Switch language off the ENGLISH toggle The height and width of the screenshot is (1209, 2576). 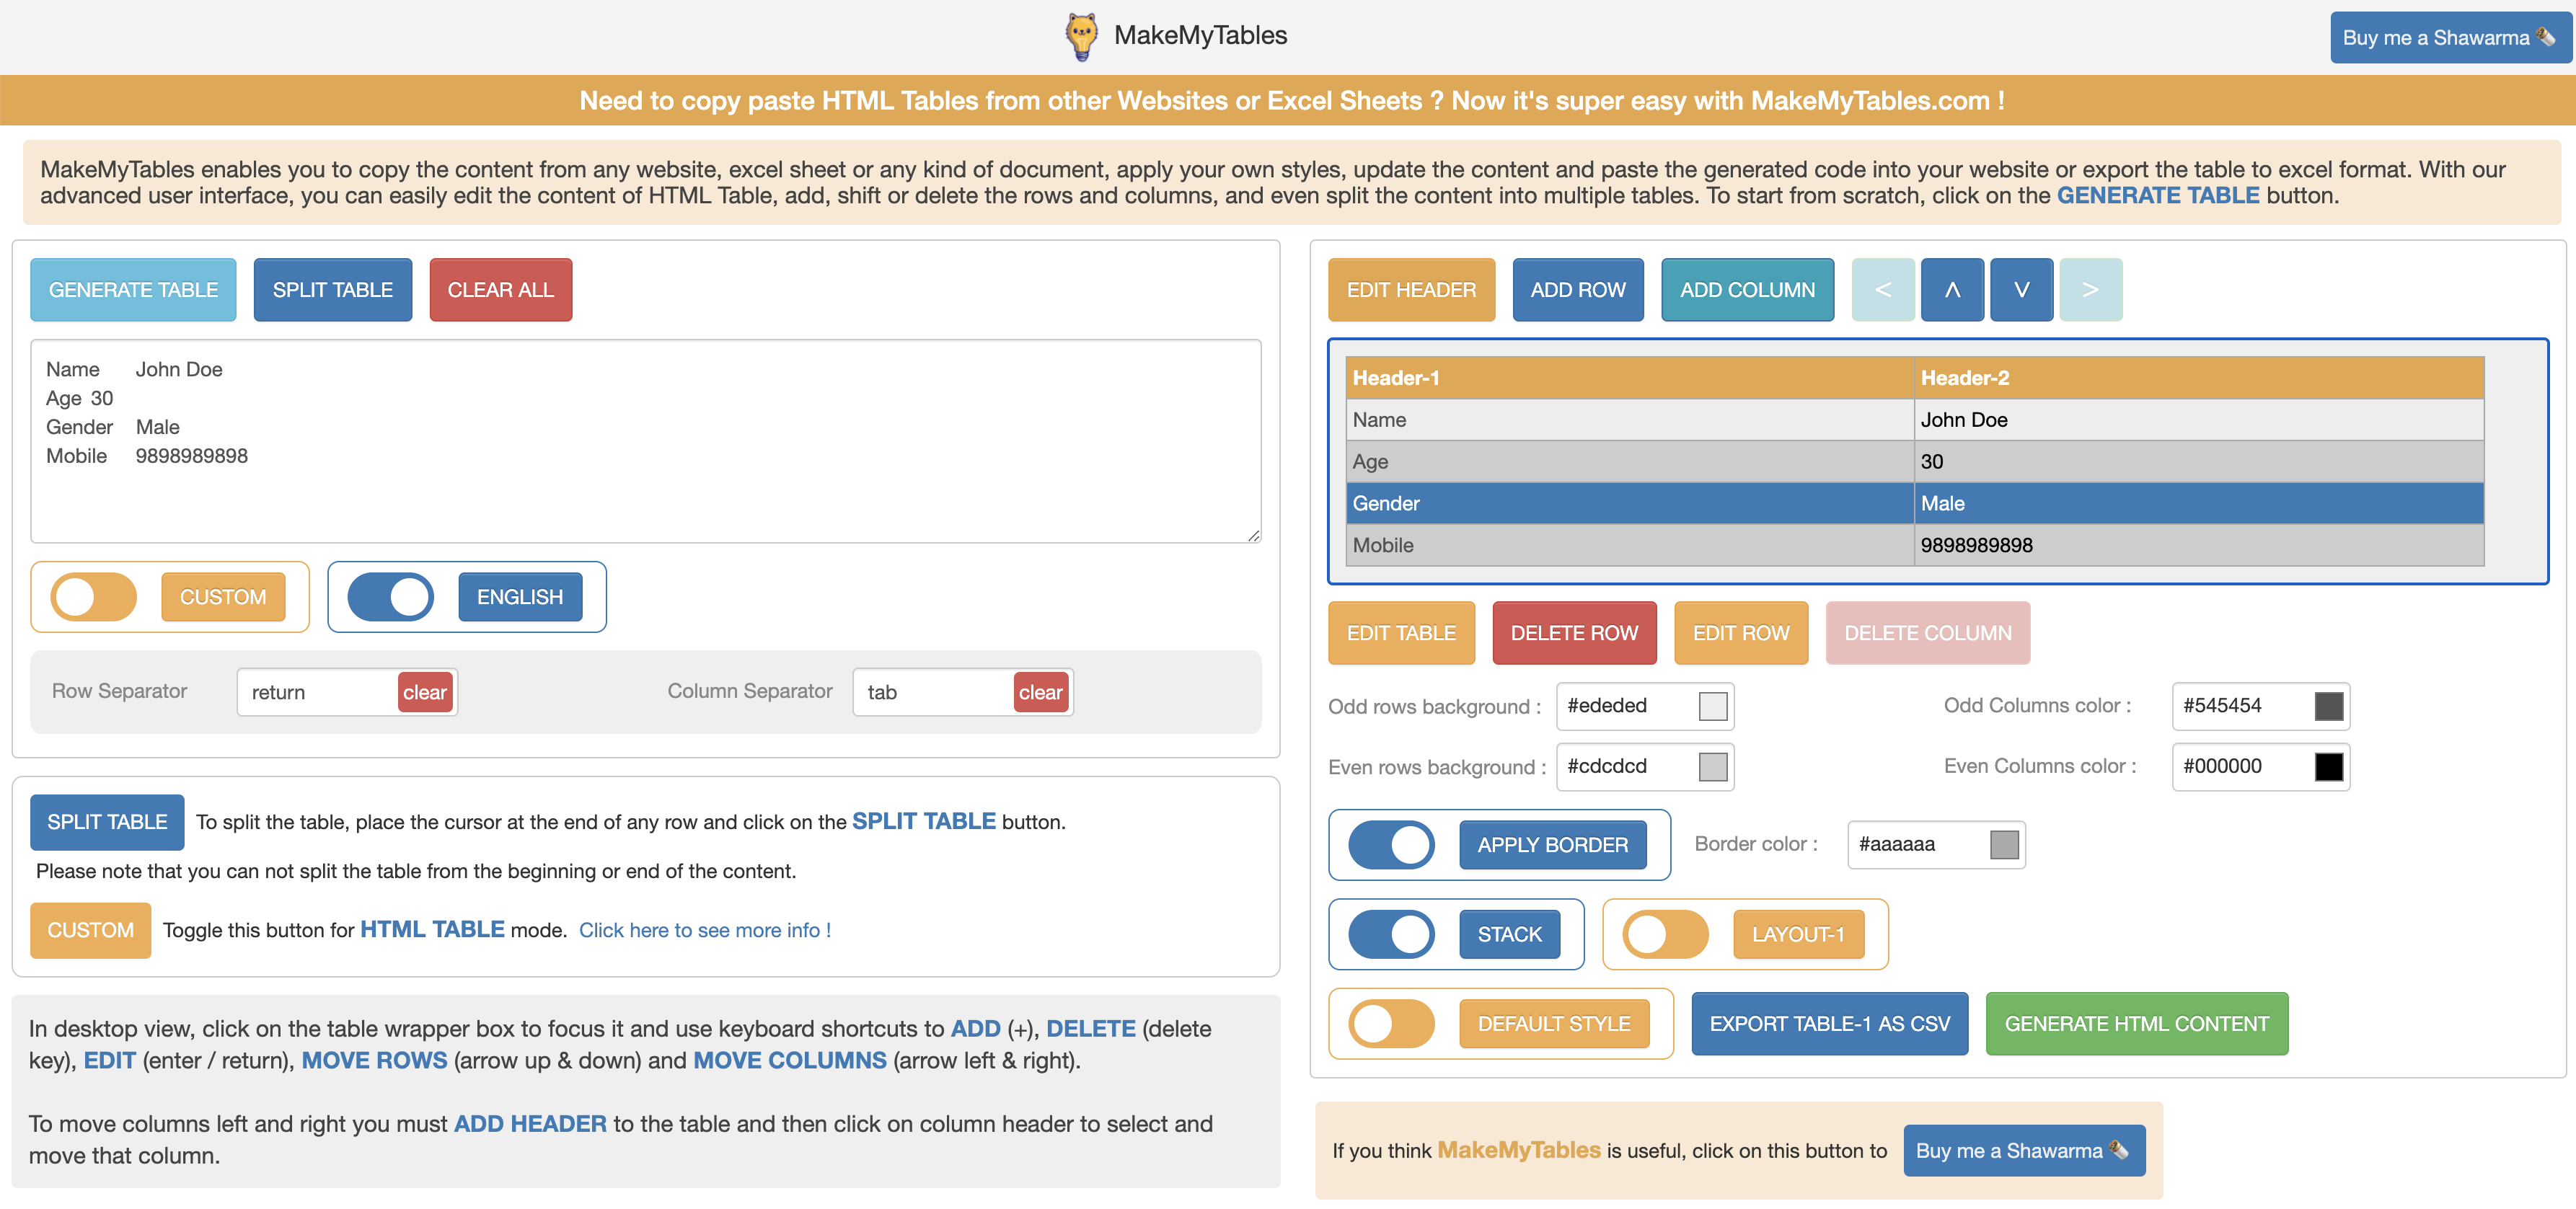click(x=391, y=597)
